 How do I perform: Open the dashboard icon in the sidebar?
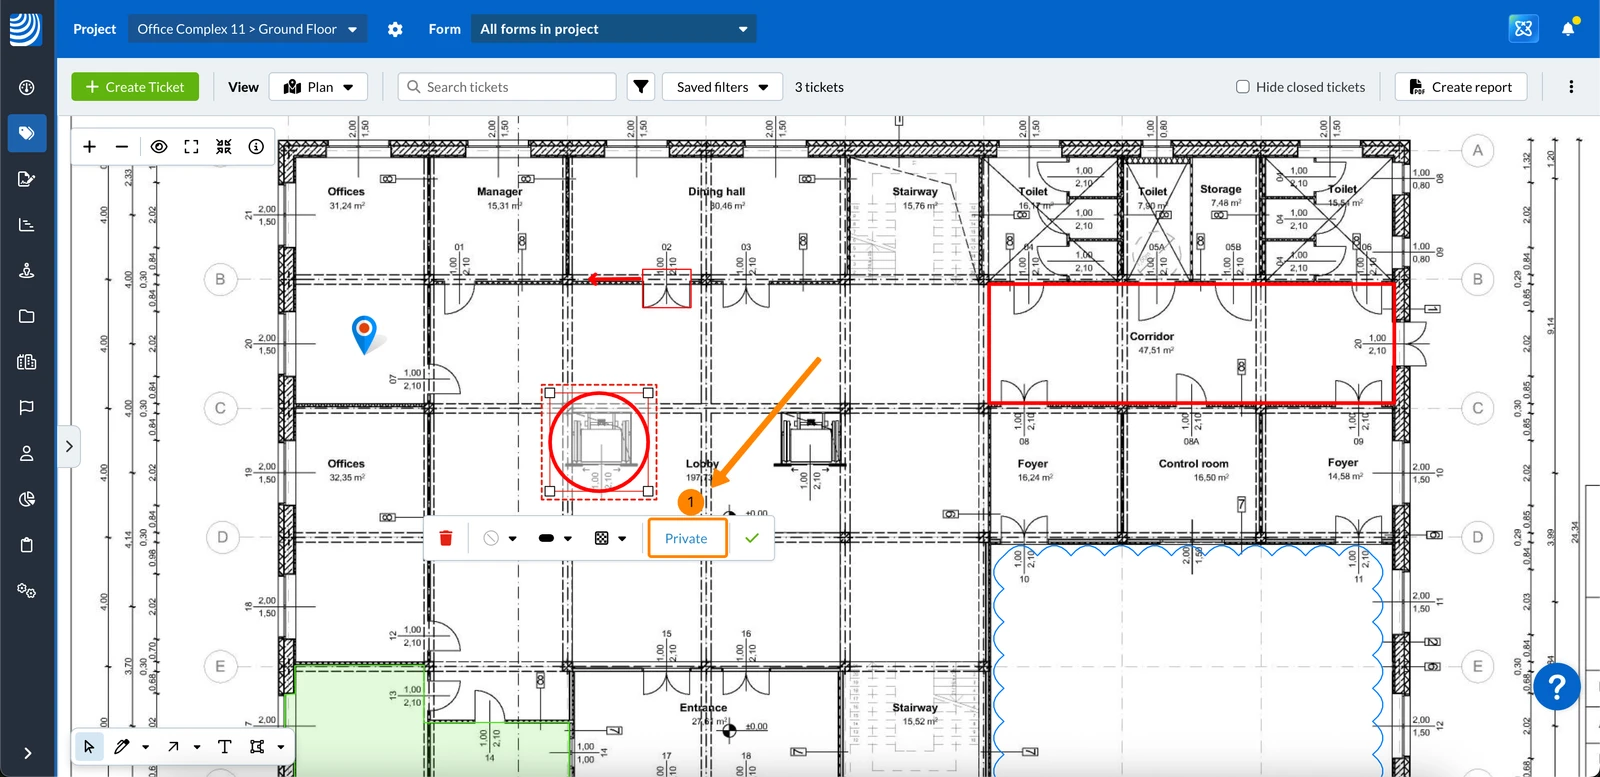(27, 87)
